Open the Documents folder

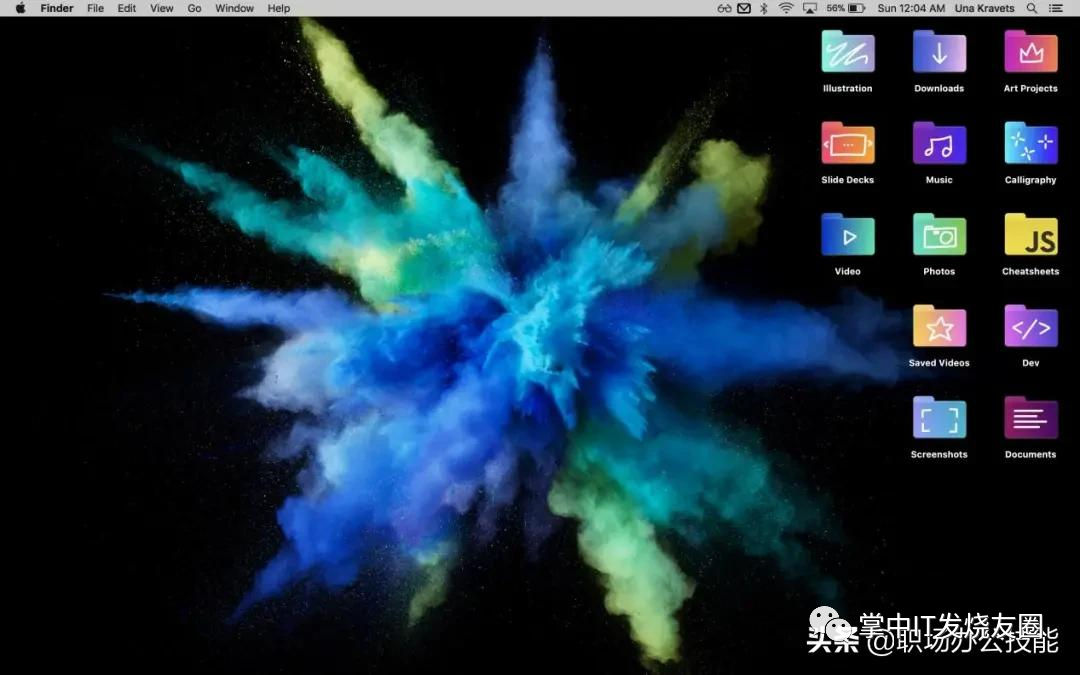point(1030,418)
